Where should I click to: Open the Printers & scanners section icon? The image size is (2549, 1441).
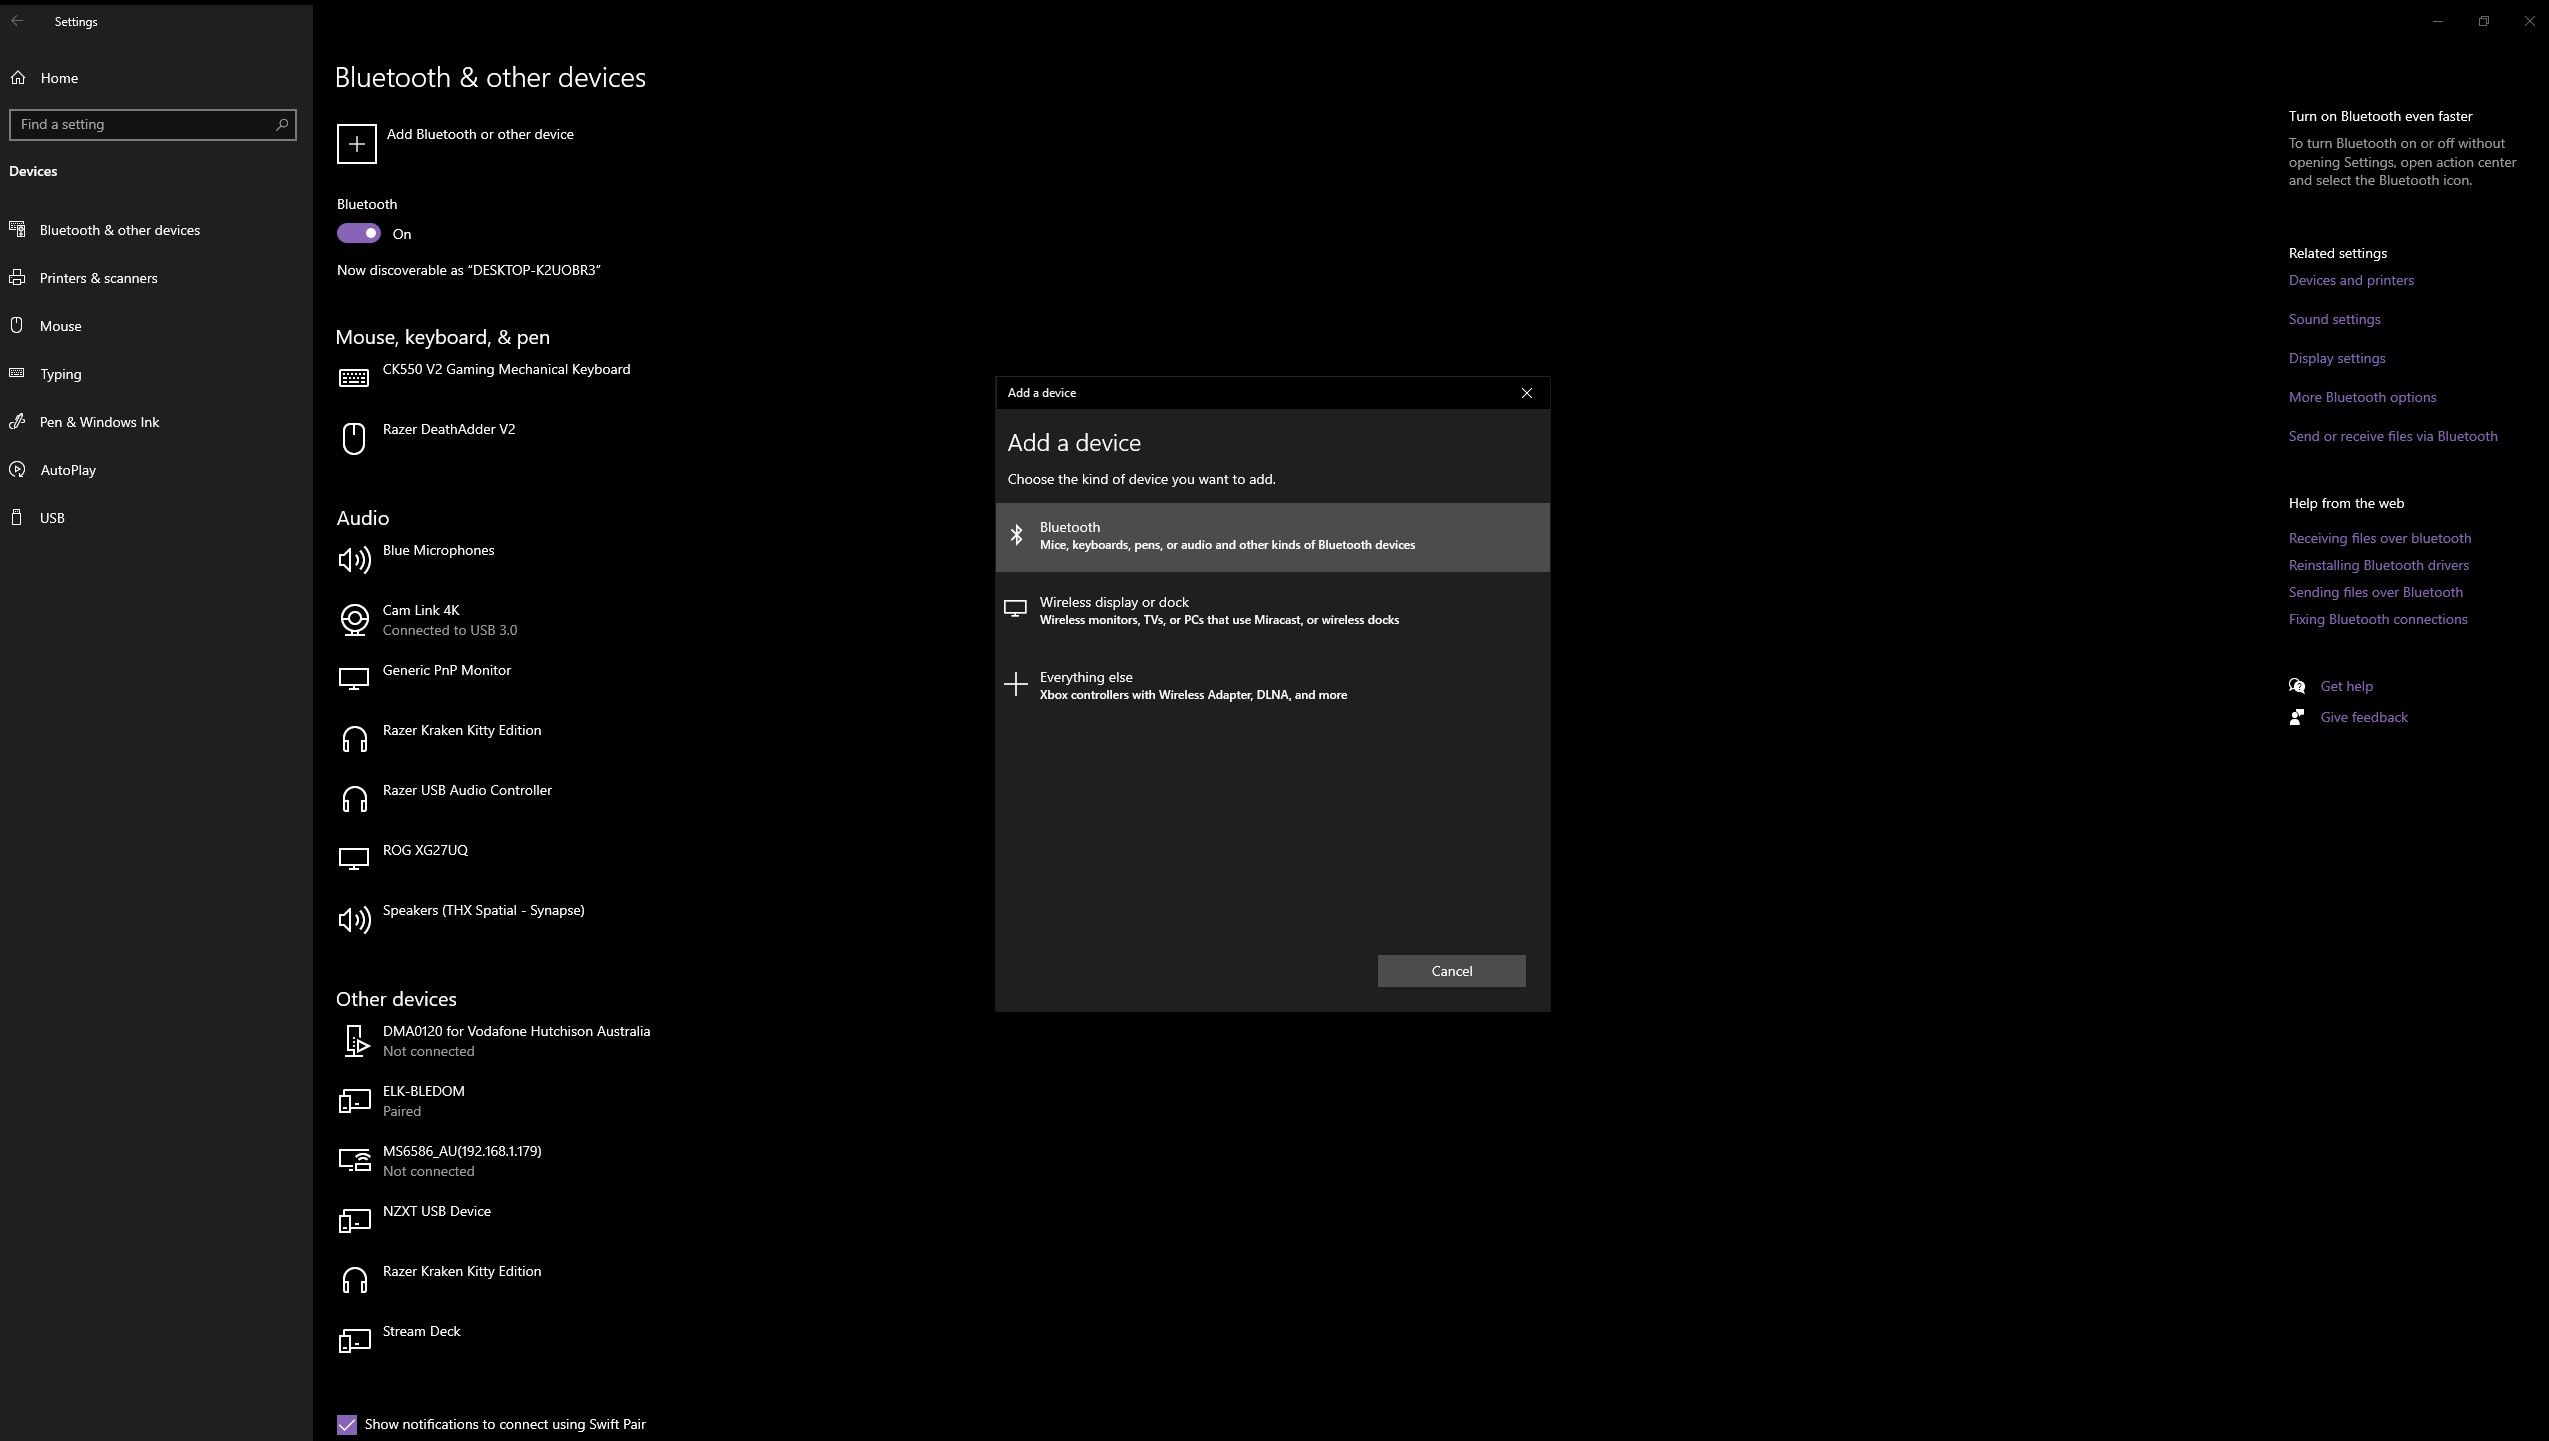coord(19,277)
